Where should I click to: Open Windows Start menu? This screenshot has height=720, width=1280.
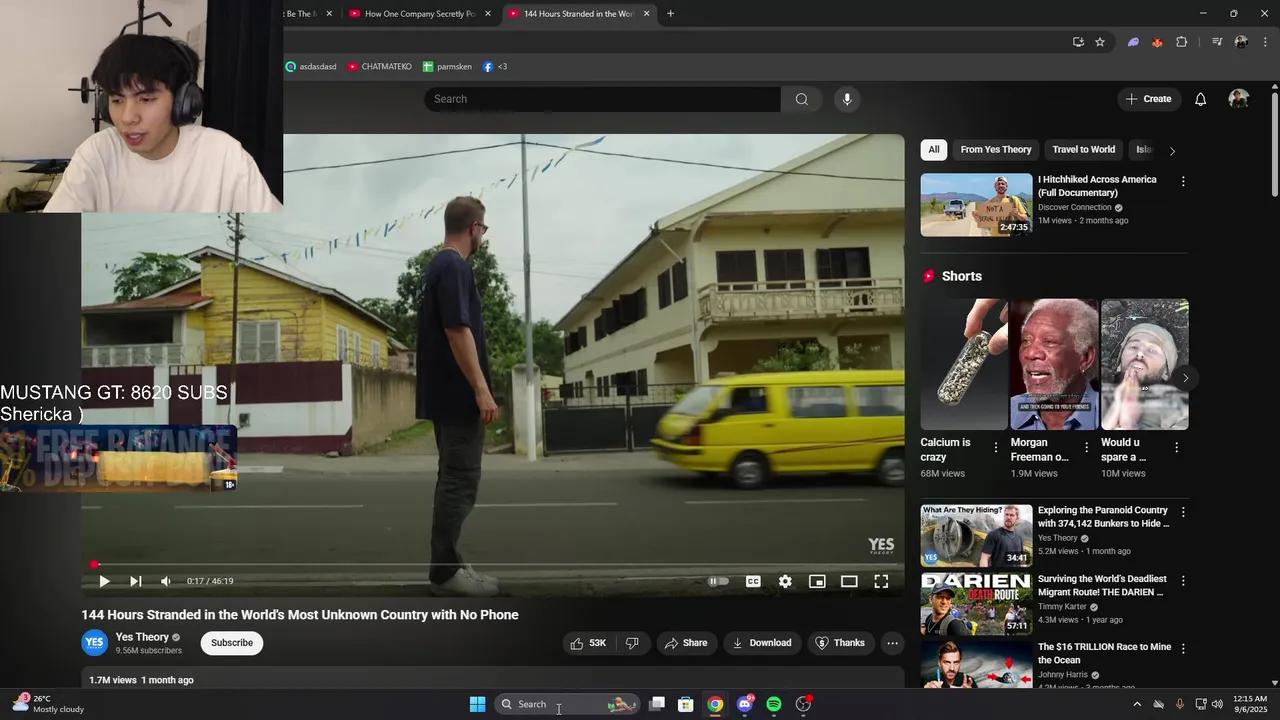477,704
